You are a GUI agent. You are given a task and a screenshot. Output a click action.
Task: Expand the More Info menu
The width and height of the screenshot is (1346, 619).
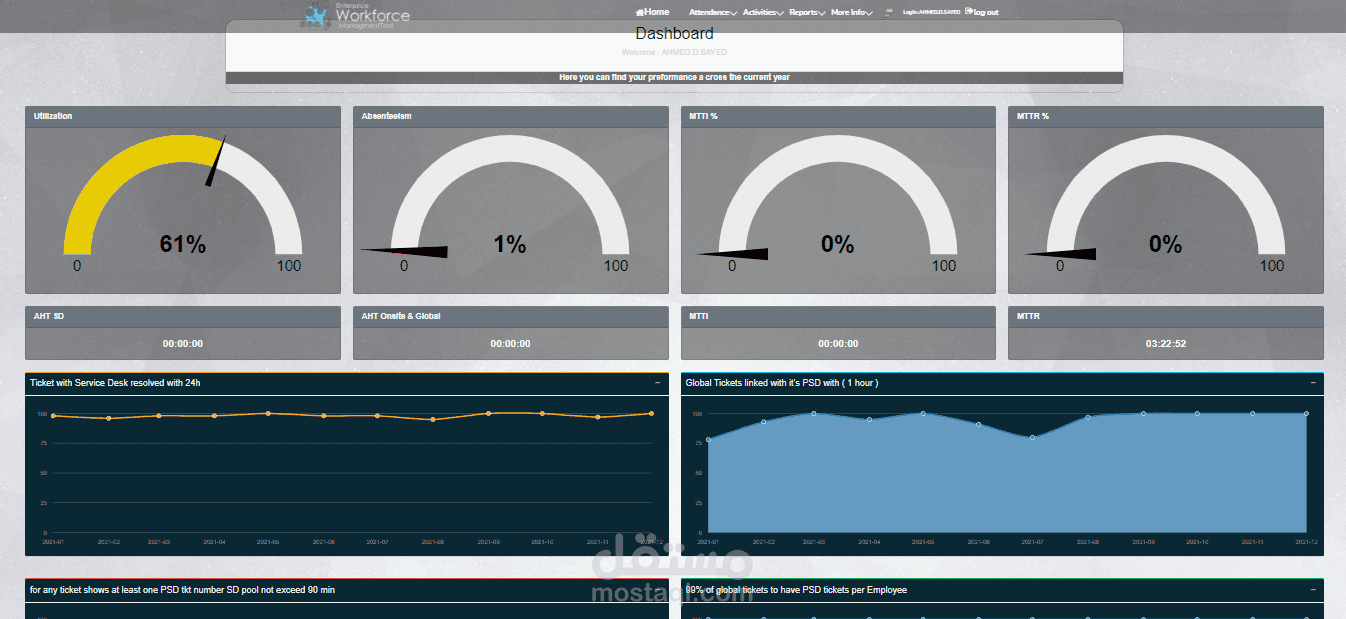[x=851, y=12]
